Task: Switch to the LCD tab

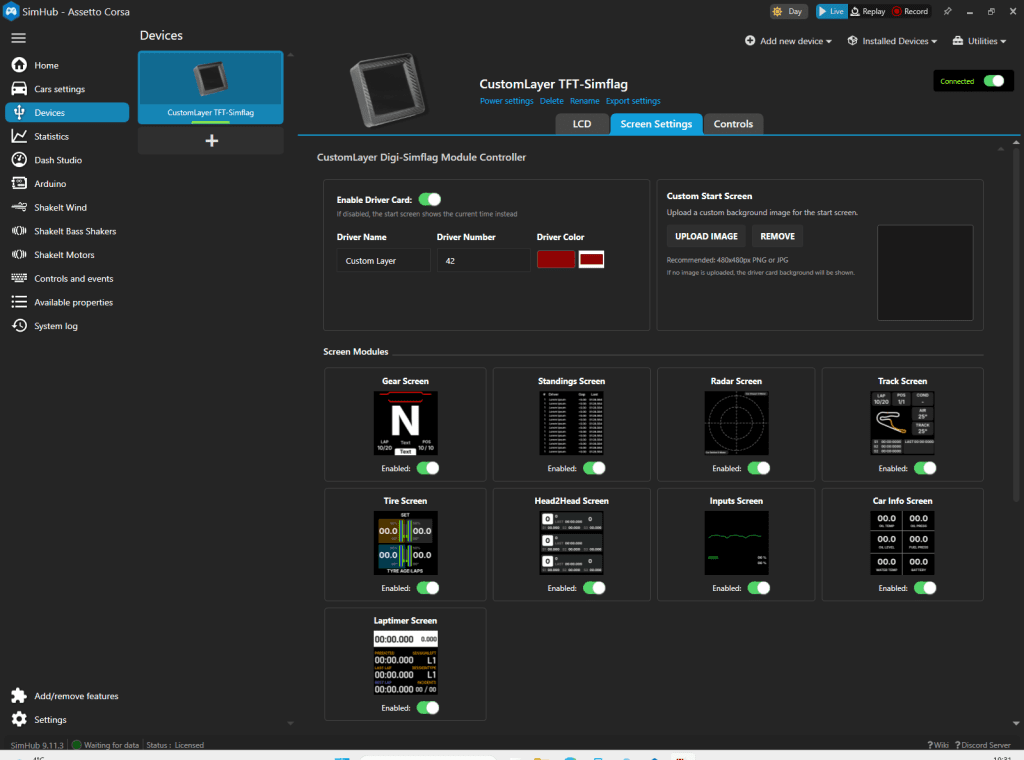Action: point(582,123)
